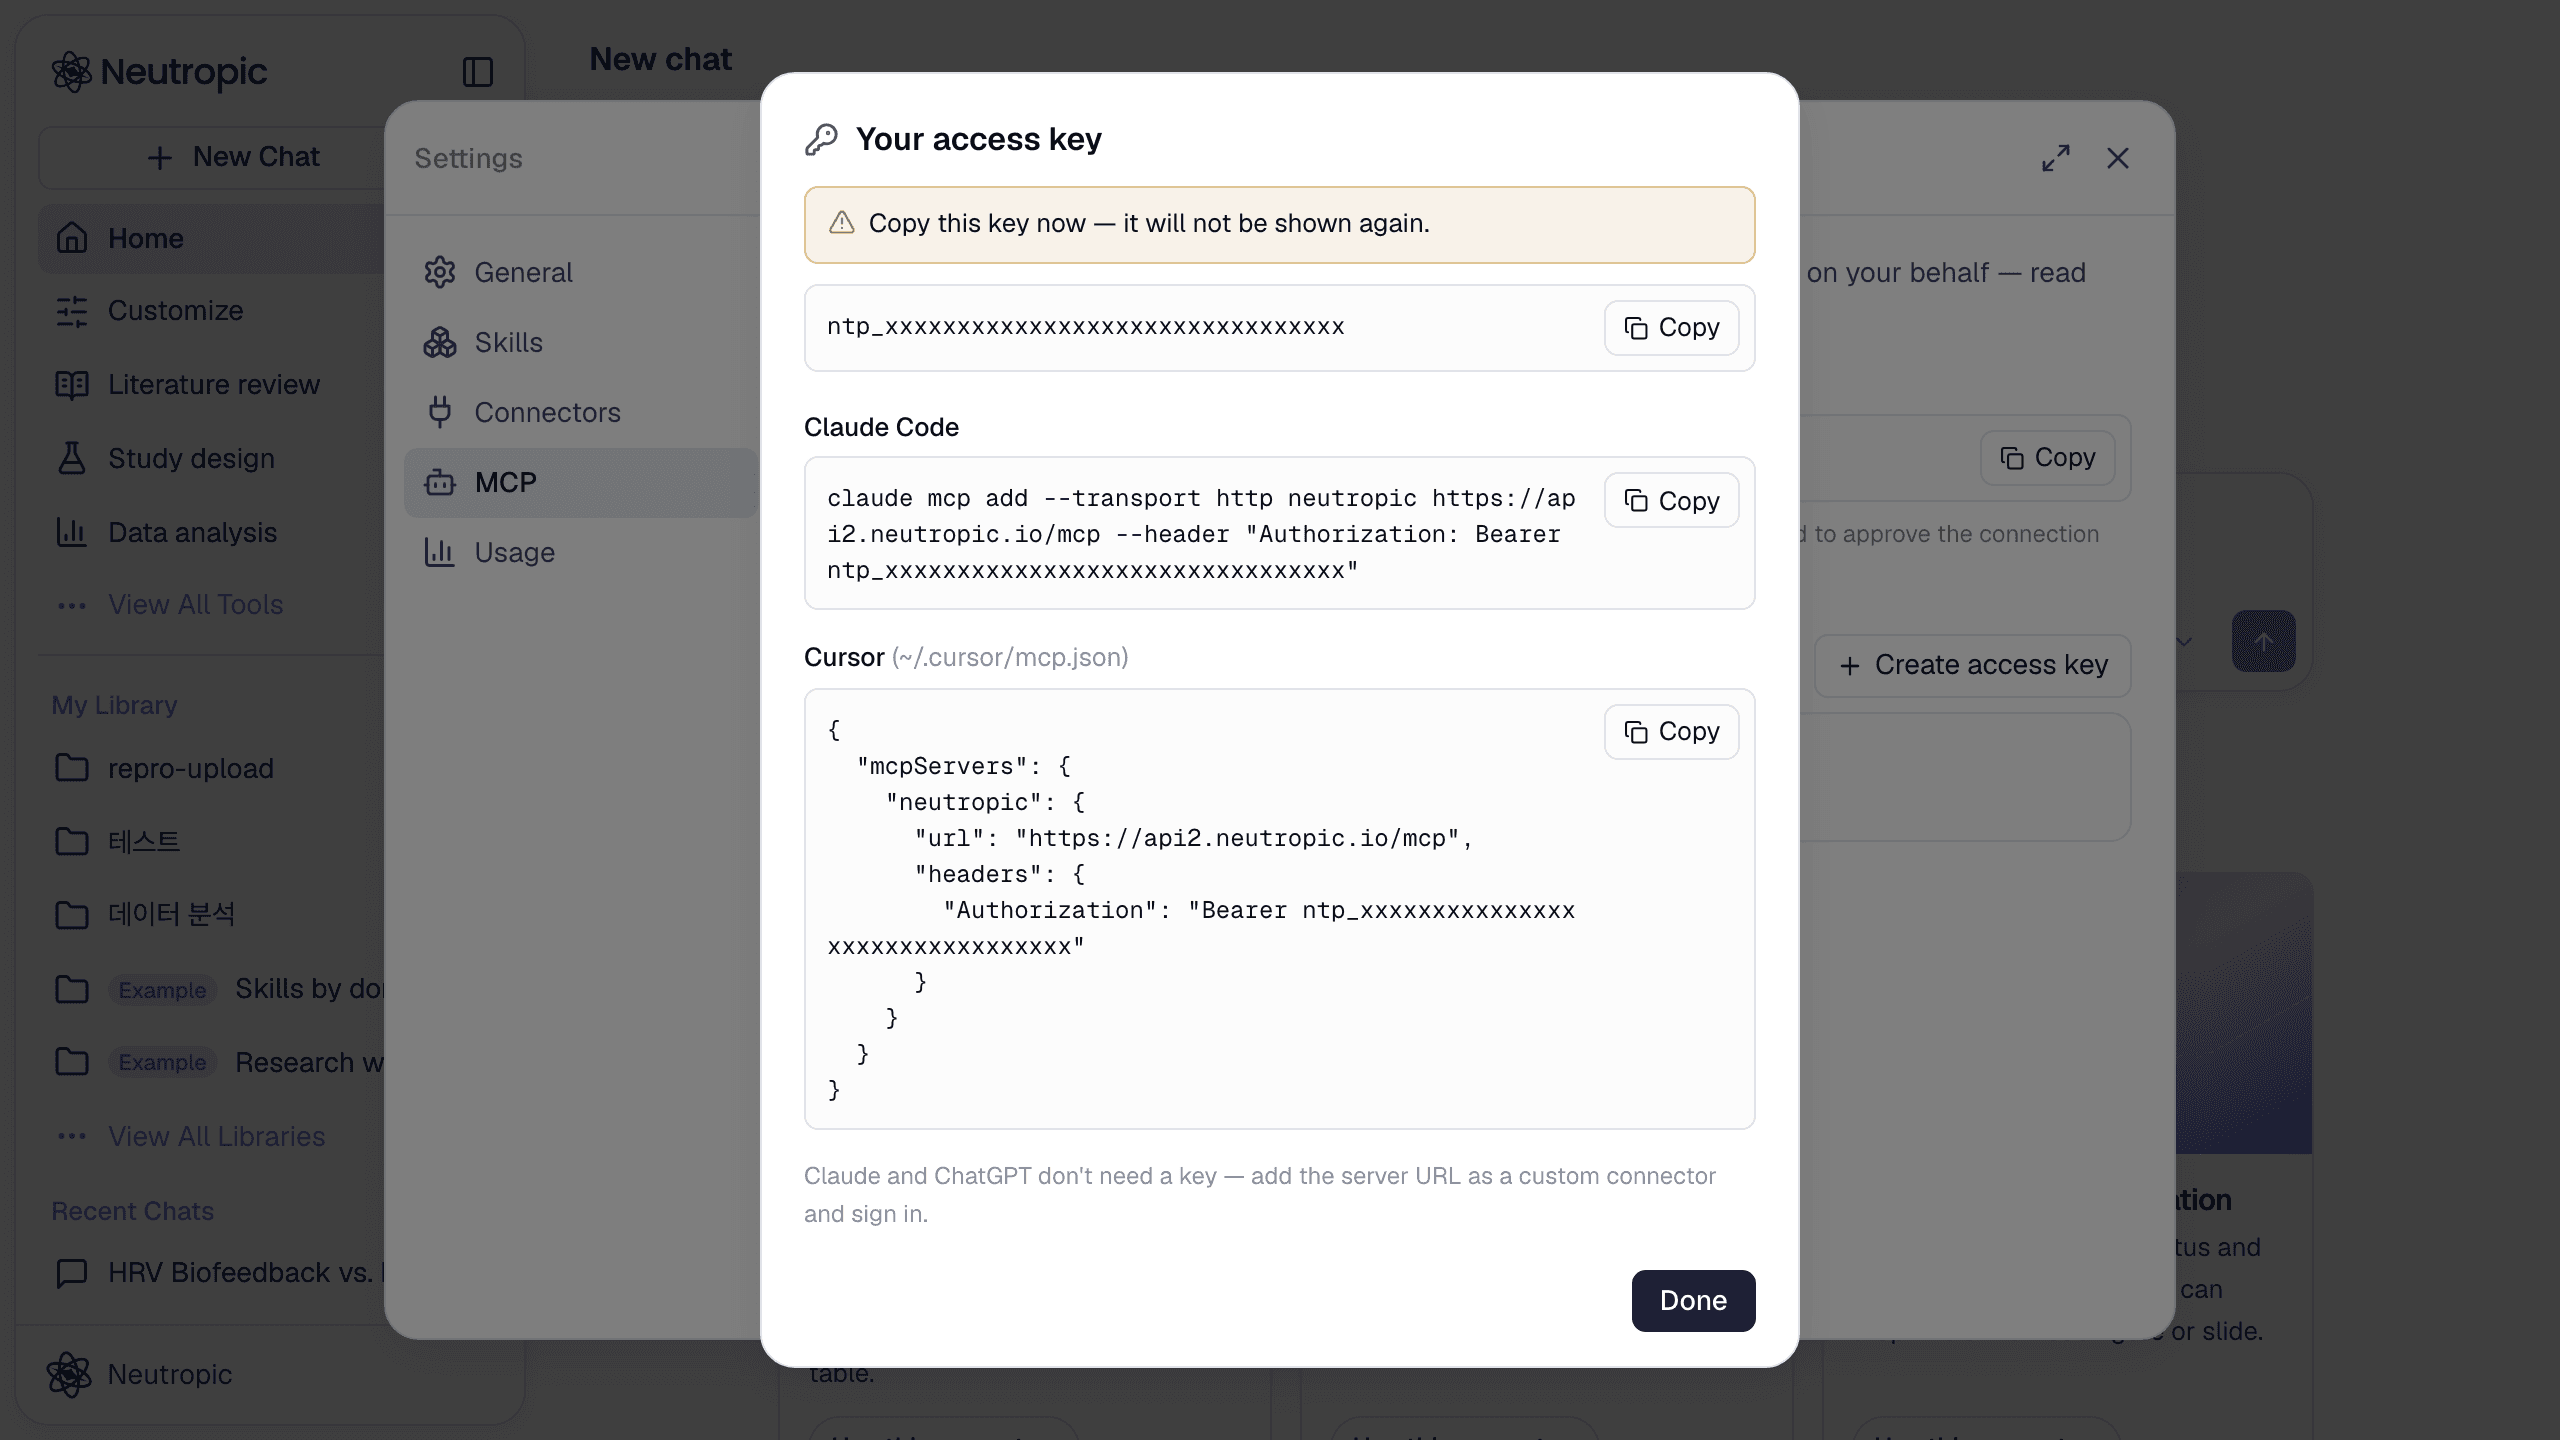Open the 테스트 library folder
Image resolution: width=2560 pixels, height=1440 pixels.
pyautogui.click(x=212, y=841)
